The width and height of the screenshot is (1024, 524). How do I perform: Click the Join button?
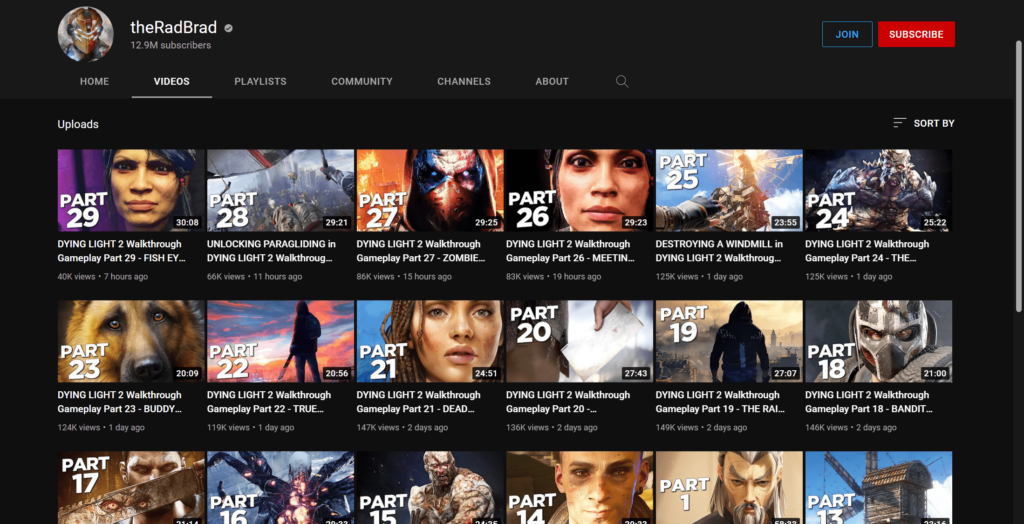(847, 35)
